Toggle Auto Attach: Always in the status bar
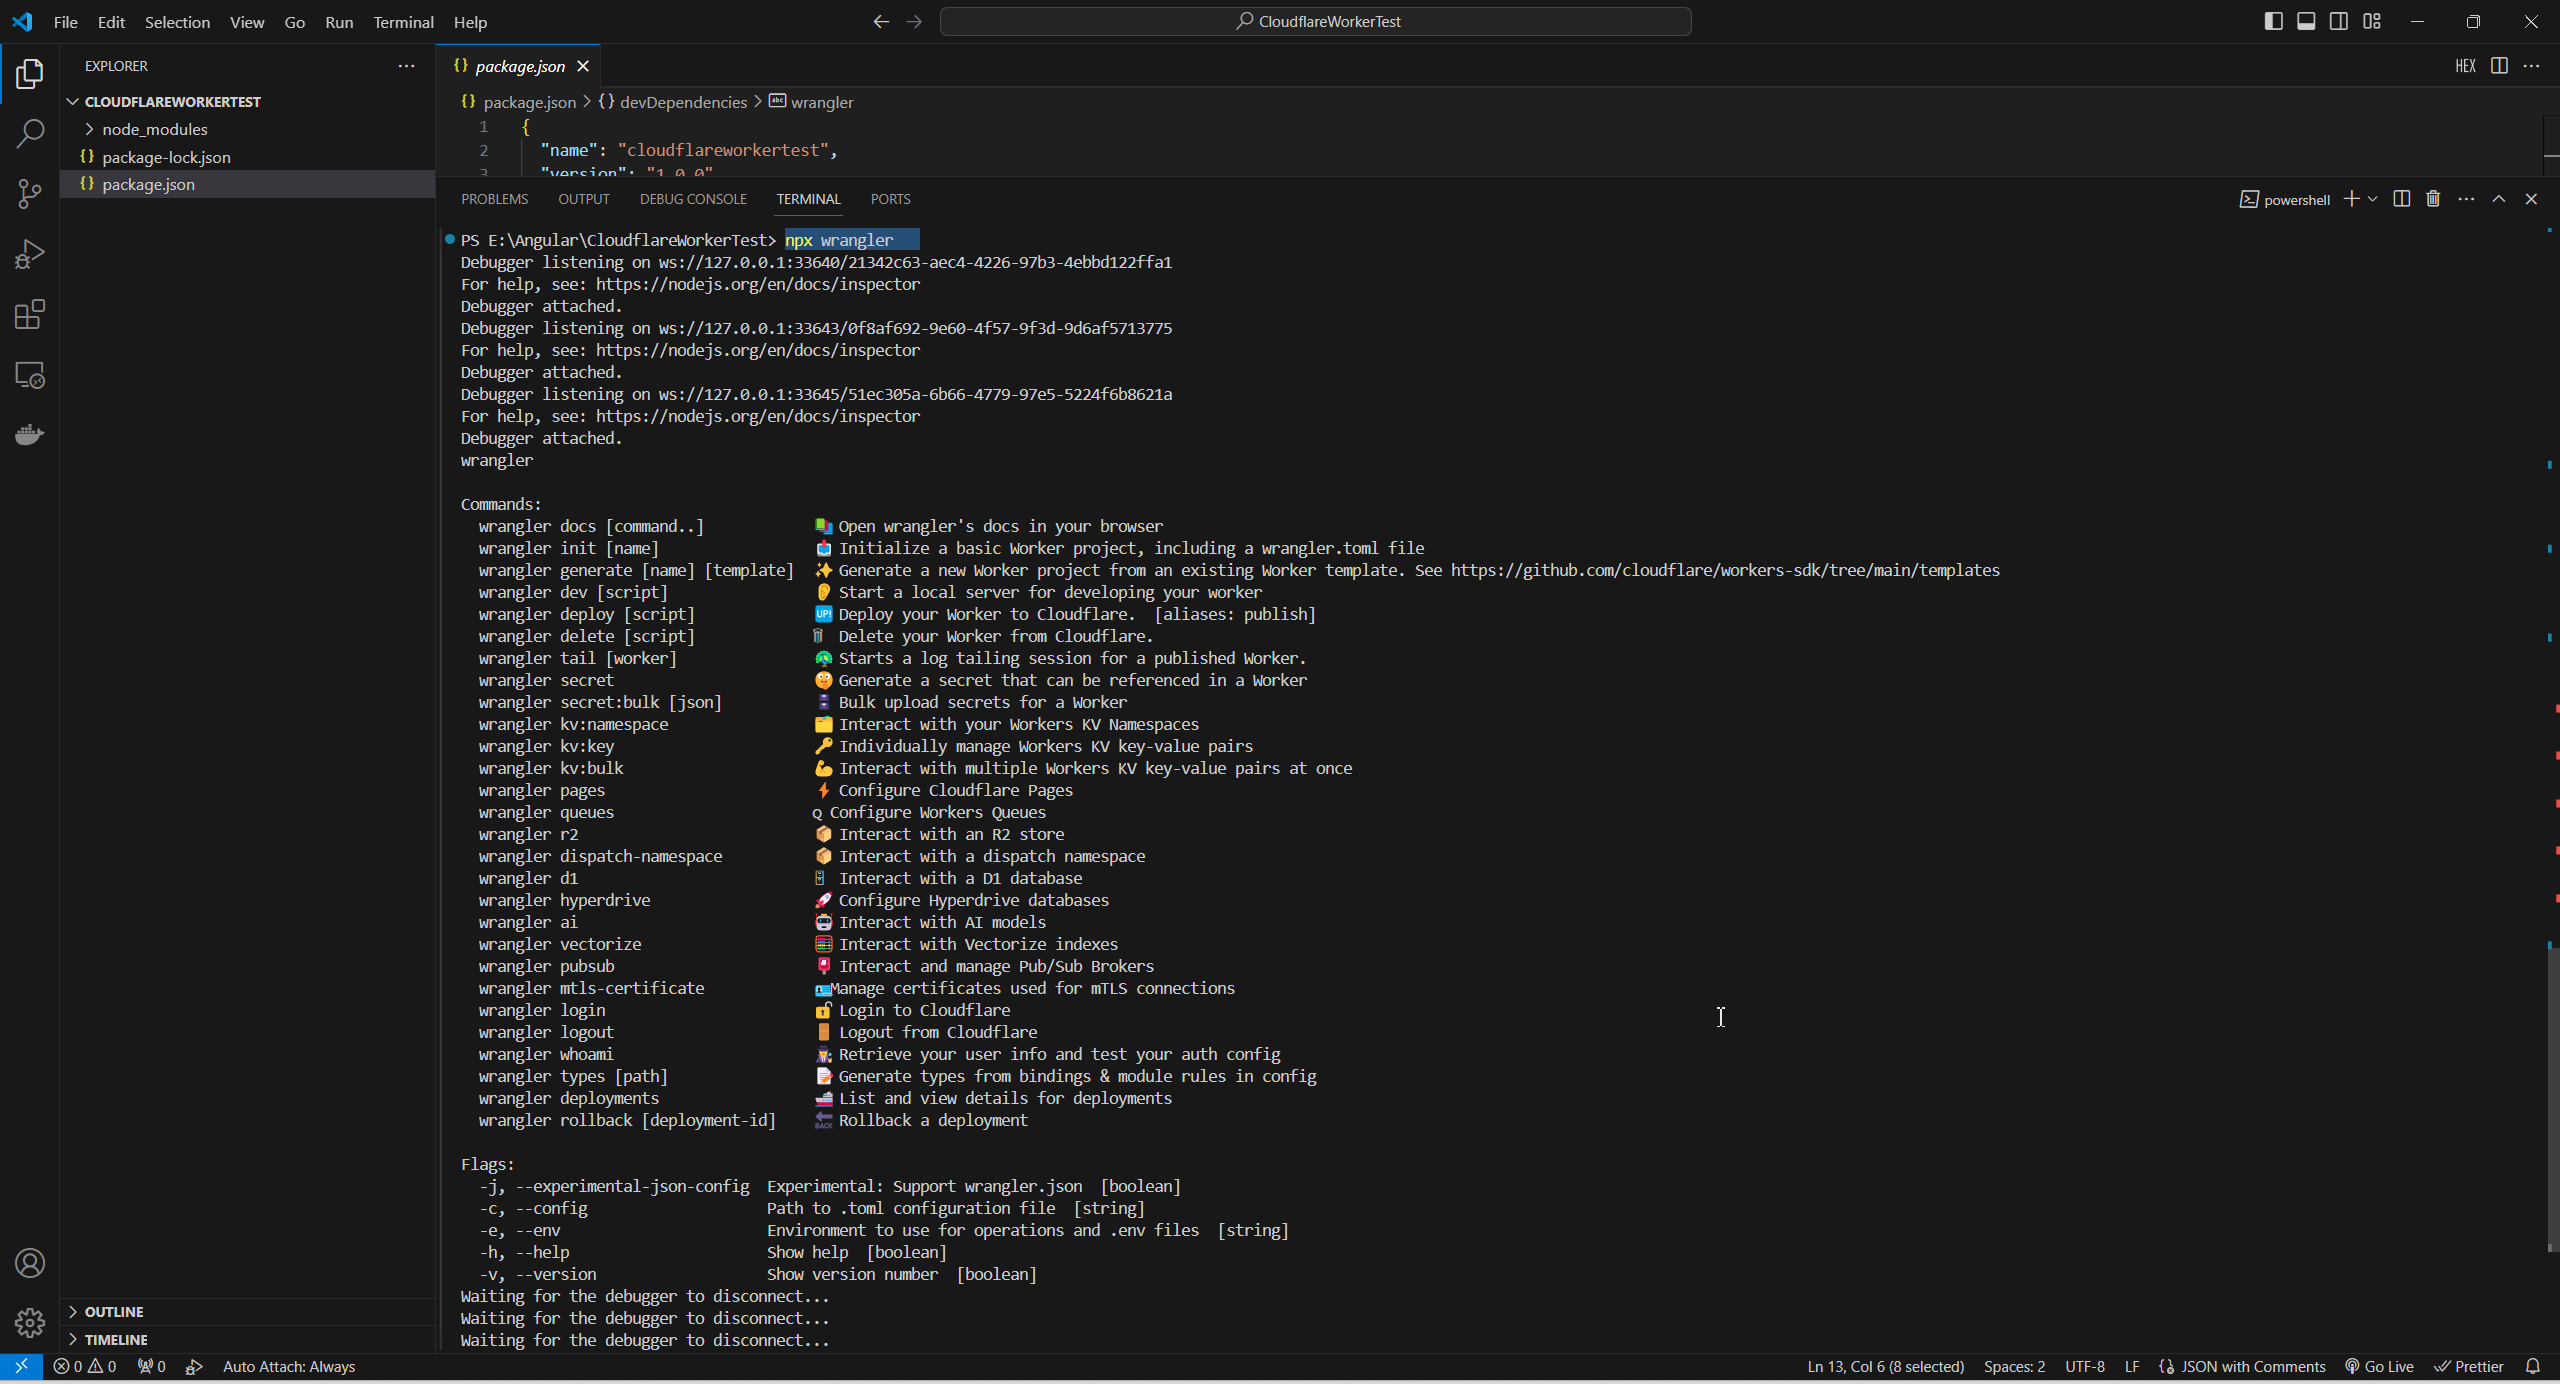2560x1384 pixels. click(x=288, y=1366)
